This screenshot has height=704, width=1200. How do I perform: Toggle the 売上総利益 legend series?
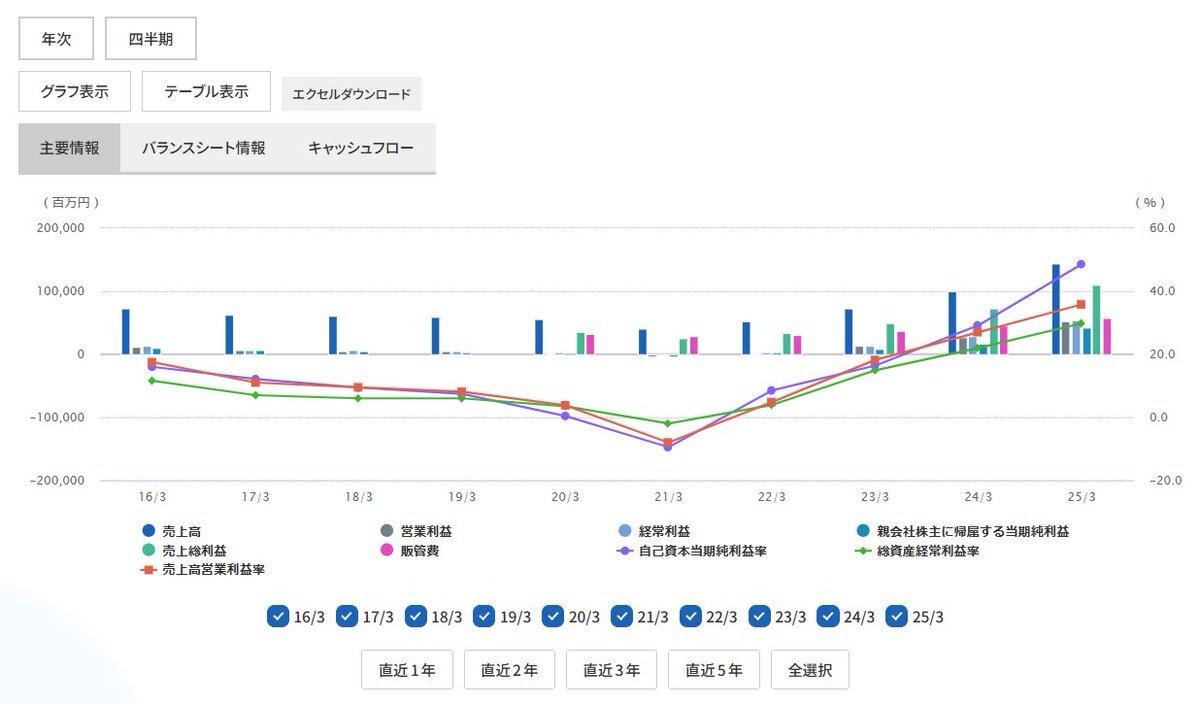coord(186,551)
